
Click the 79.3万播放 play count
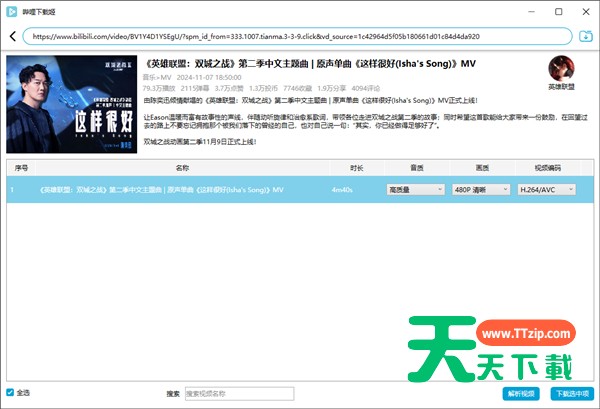click(159, 88)
